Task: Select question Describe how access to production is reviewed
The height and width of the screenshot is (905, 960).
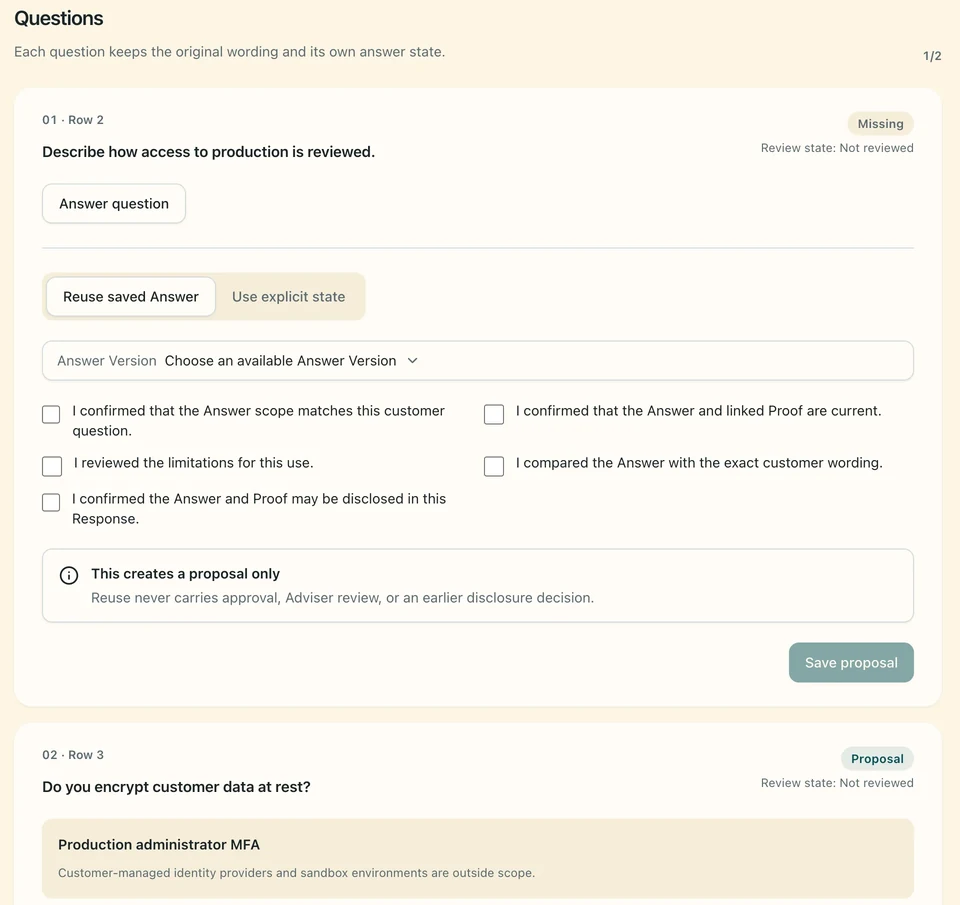Action: coord(208,152)
